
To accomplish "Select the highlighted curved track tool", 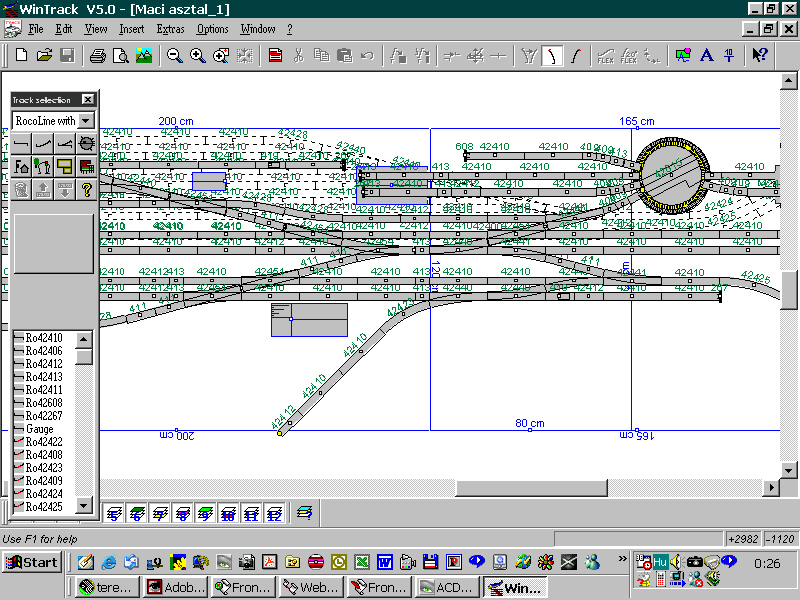I will click(x=552, y=55).
